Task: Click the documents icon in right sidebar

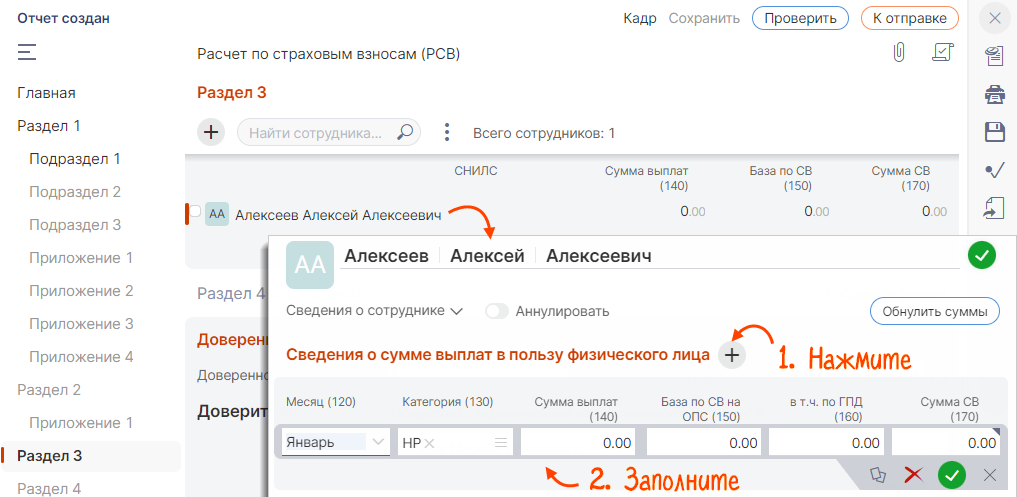Action: [994, 56]
